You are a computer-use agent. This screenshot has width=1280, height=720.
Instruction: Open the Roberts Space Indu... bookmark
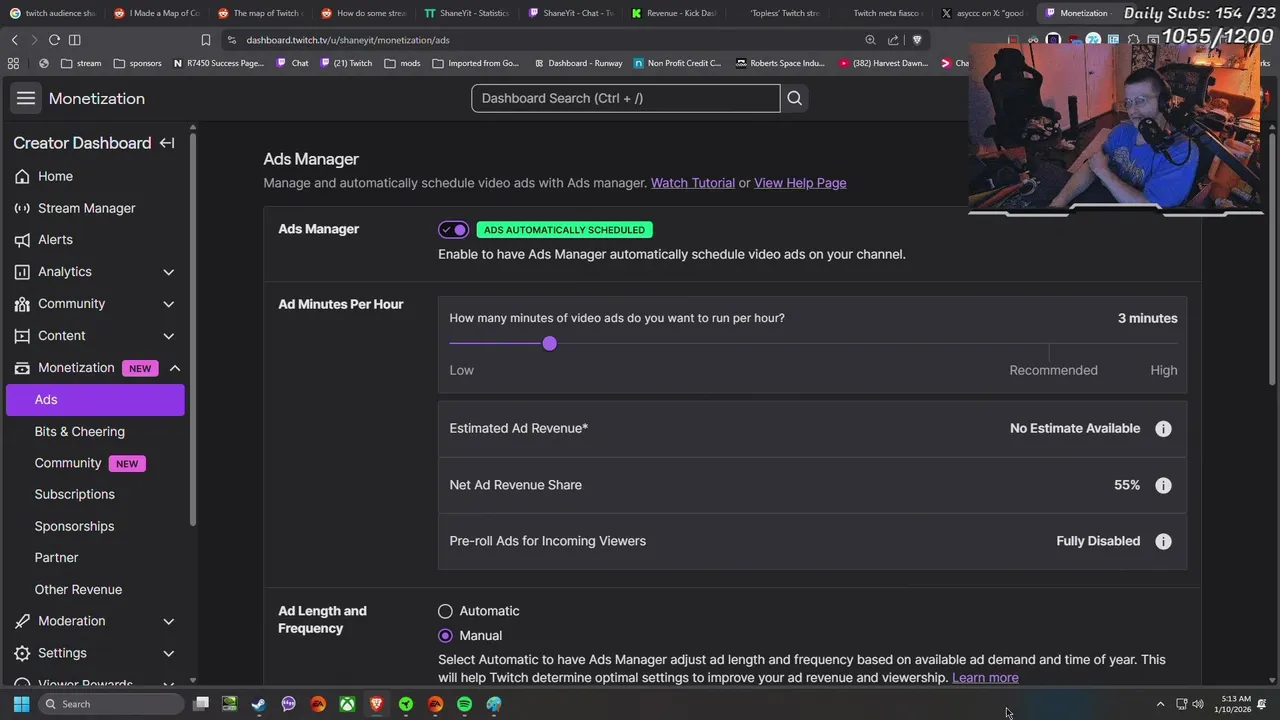(x=780, y=63)
